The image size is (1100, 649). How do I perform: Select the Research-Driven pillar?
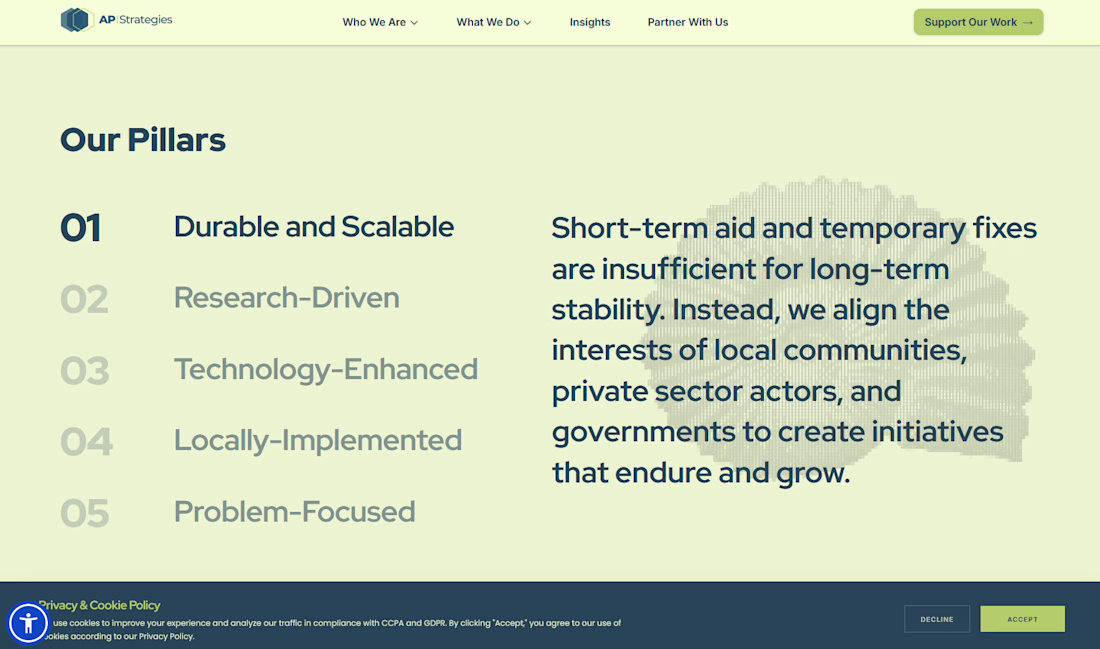(x=286, y=297)
